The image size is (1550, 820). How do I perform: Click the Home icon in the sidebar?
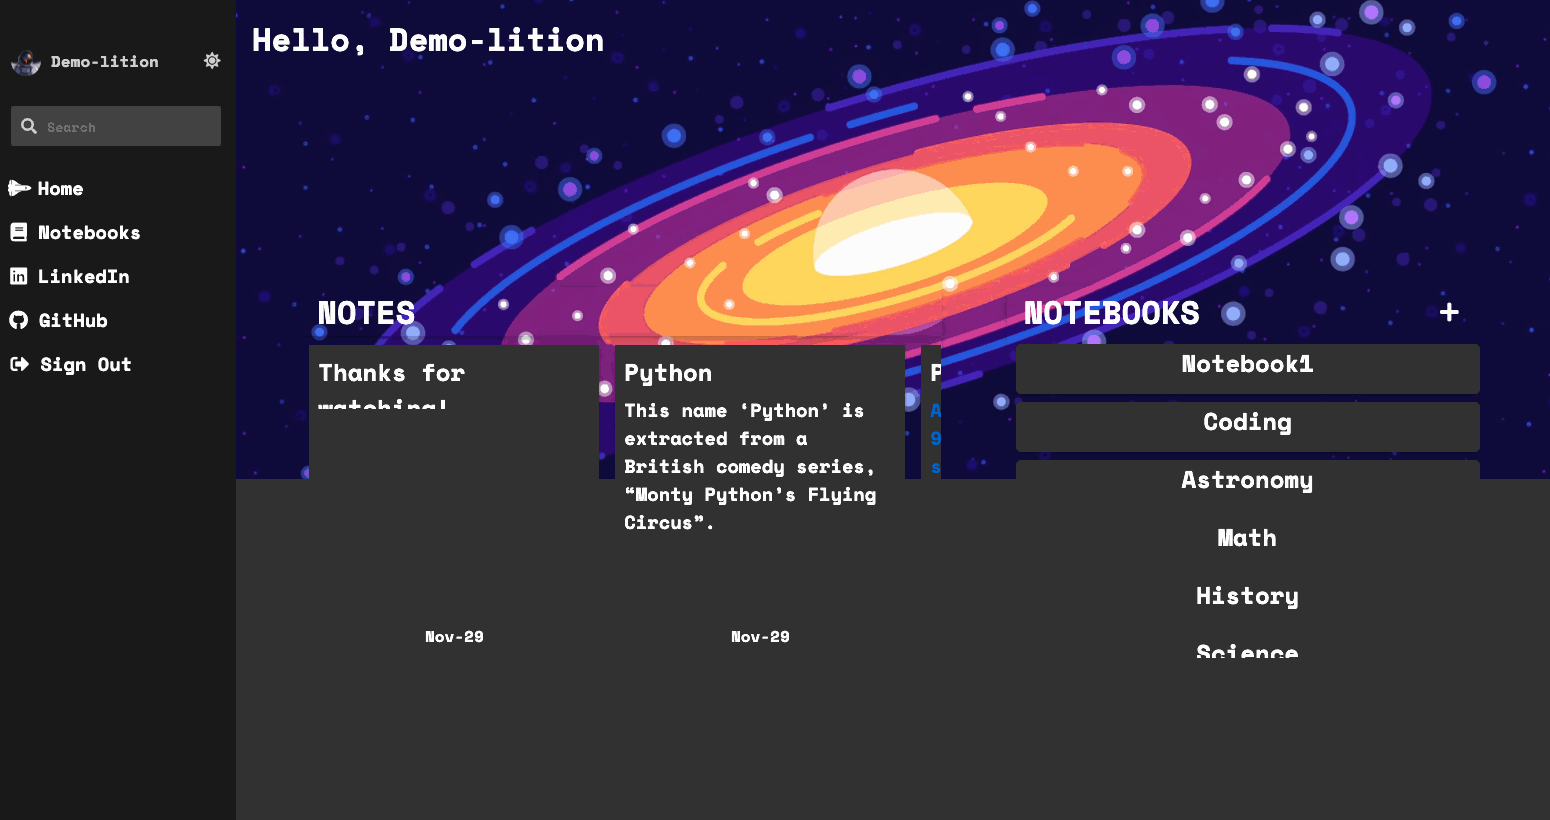click(18, 188)
